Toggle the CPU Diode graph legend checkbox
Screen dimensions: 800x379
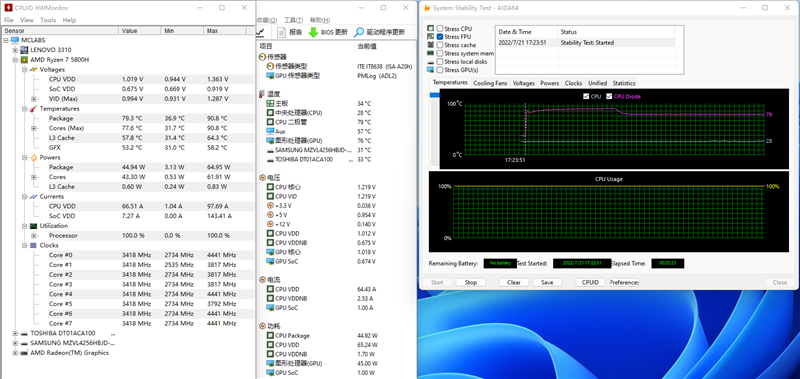coord(609,96)
